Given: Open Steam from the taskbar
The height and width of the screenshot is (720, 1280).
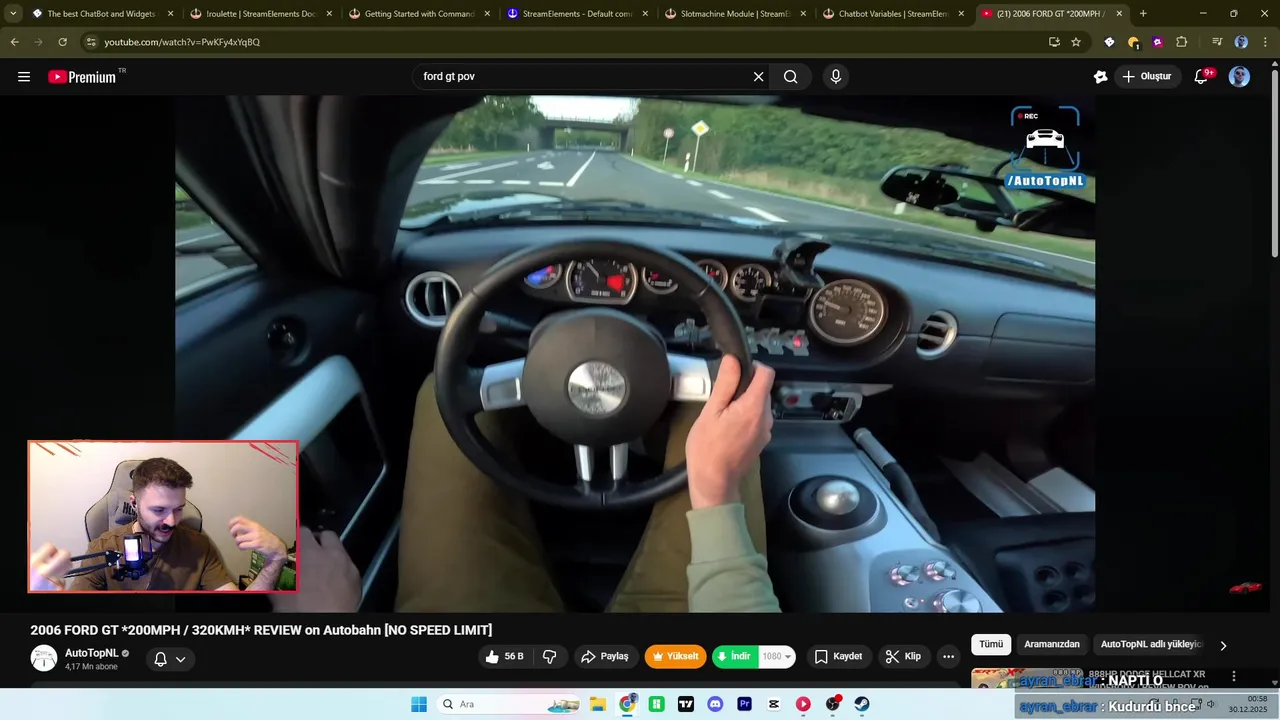Looking at the screenshot, I should pyautogui.click(x=862, y=704).
